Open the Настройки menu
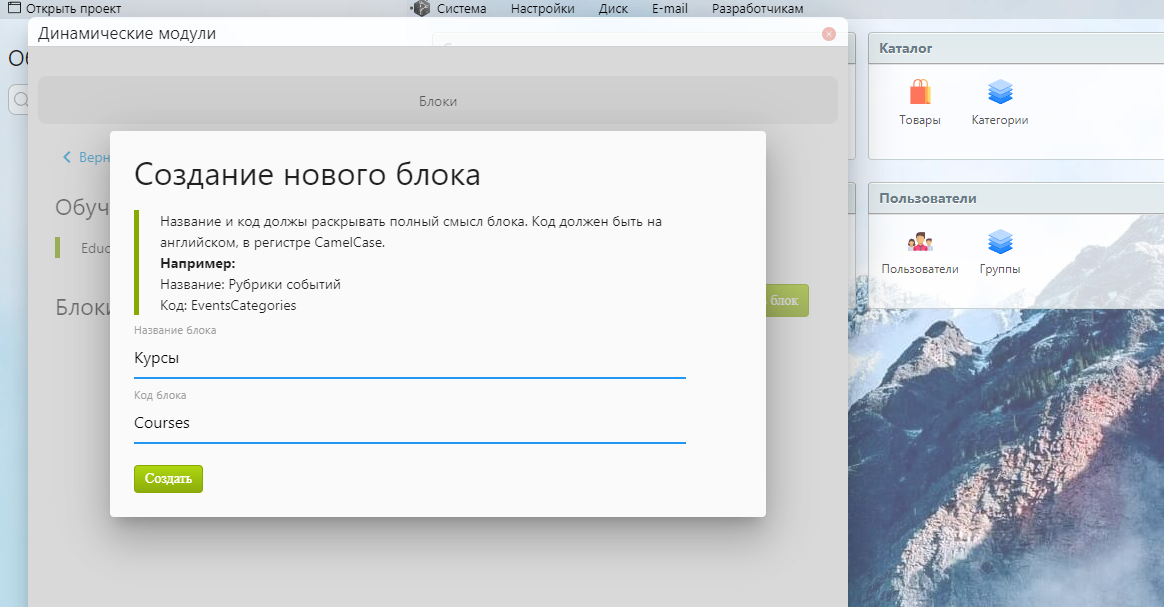 (x=542, y=9)
